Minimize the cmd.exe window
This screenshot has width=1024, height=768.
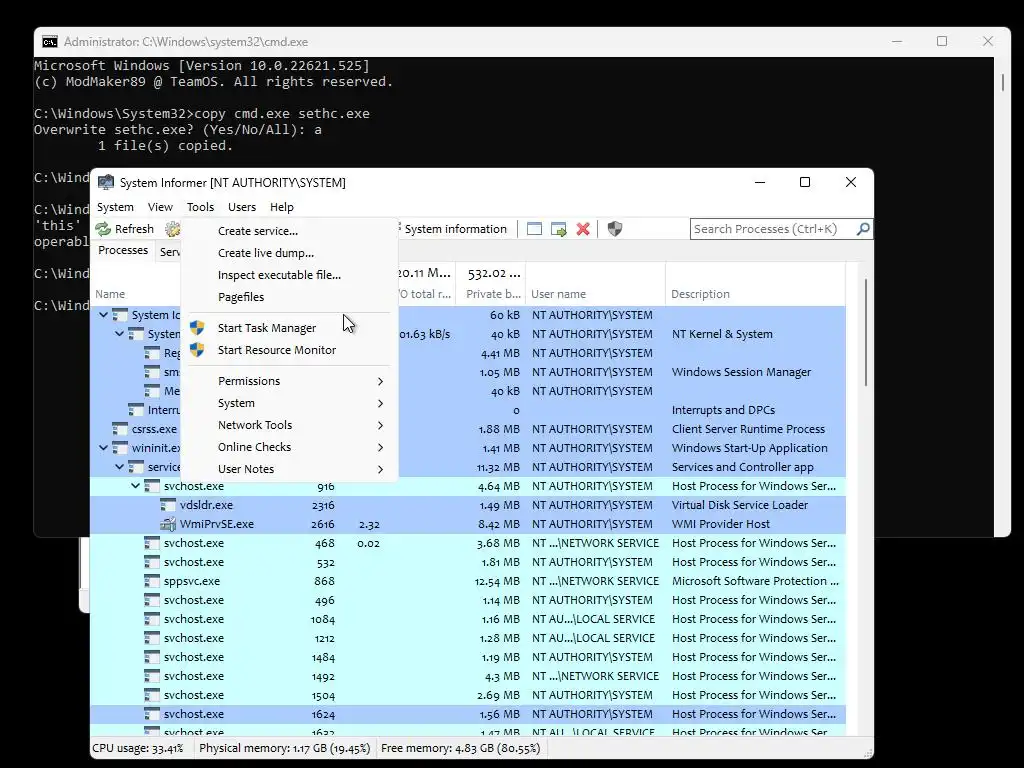[897, 41]
